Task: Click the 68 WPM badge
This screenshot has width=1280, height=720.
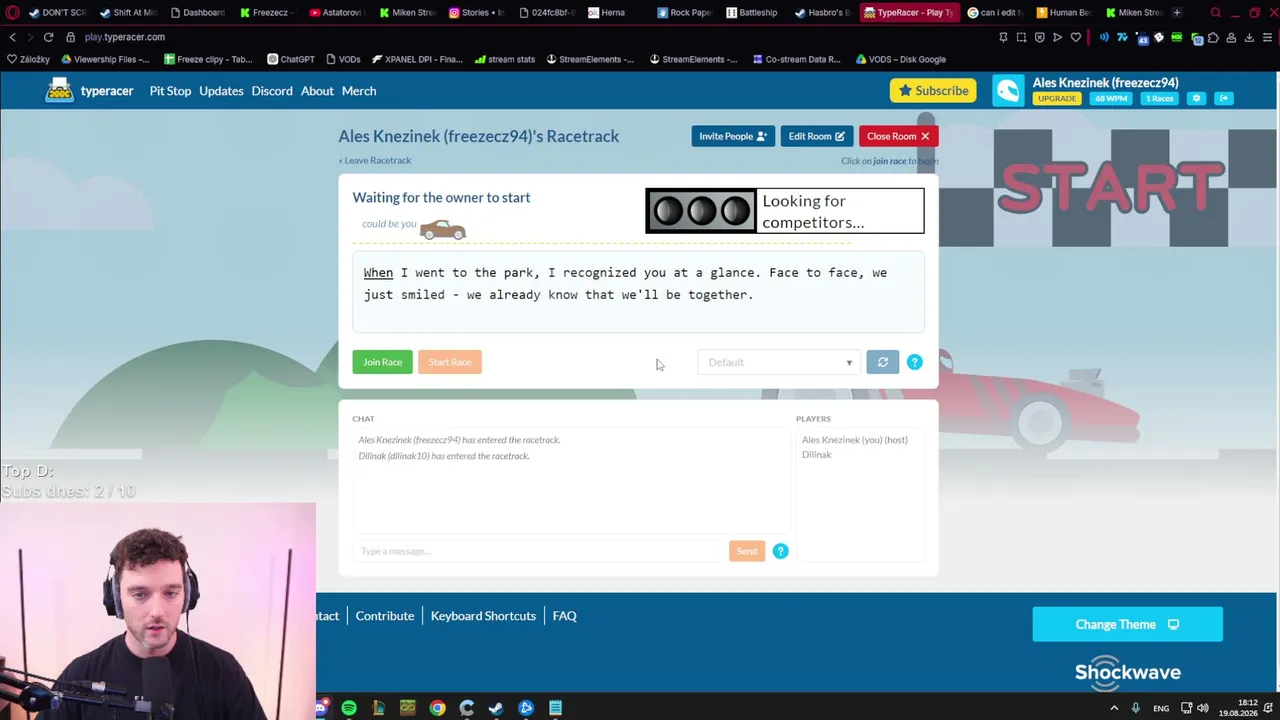Action: click(x=1111, y=99)
